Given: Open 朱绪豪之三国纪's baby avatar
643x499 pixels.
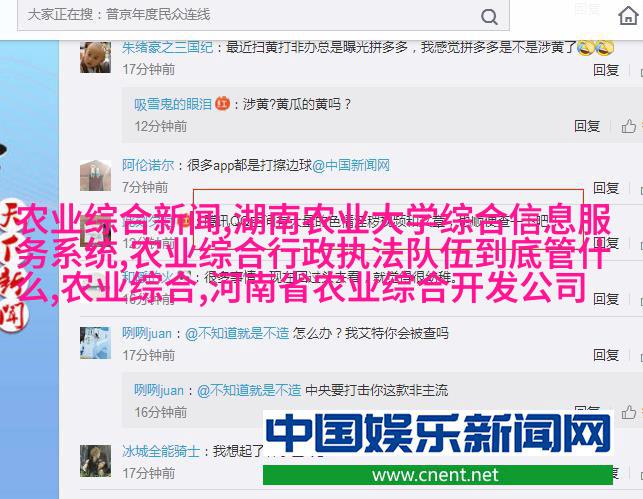Looking at the screenshot, I should tap(95, 57).
